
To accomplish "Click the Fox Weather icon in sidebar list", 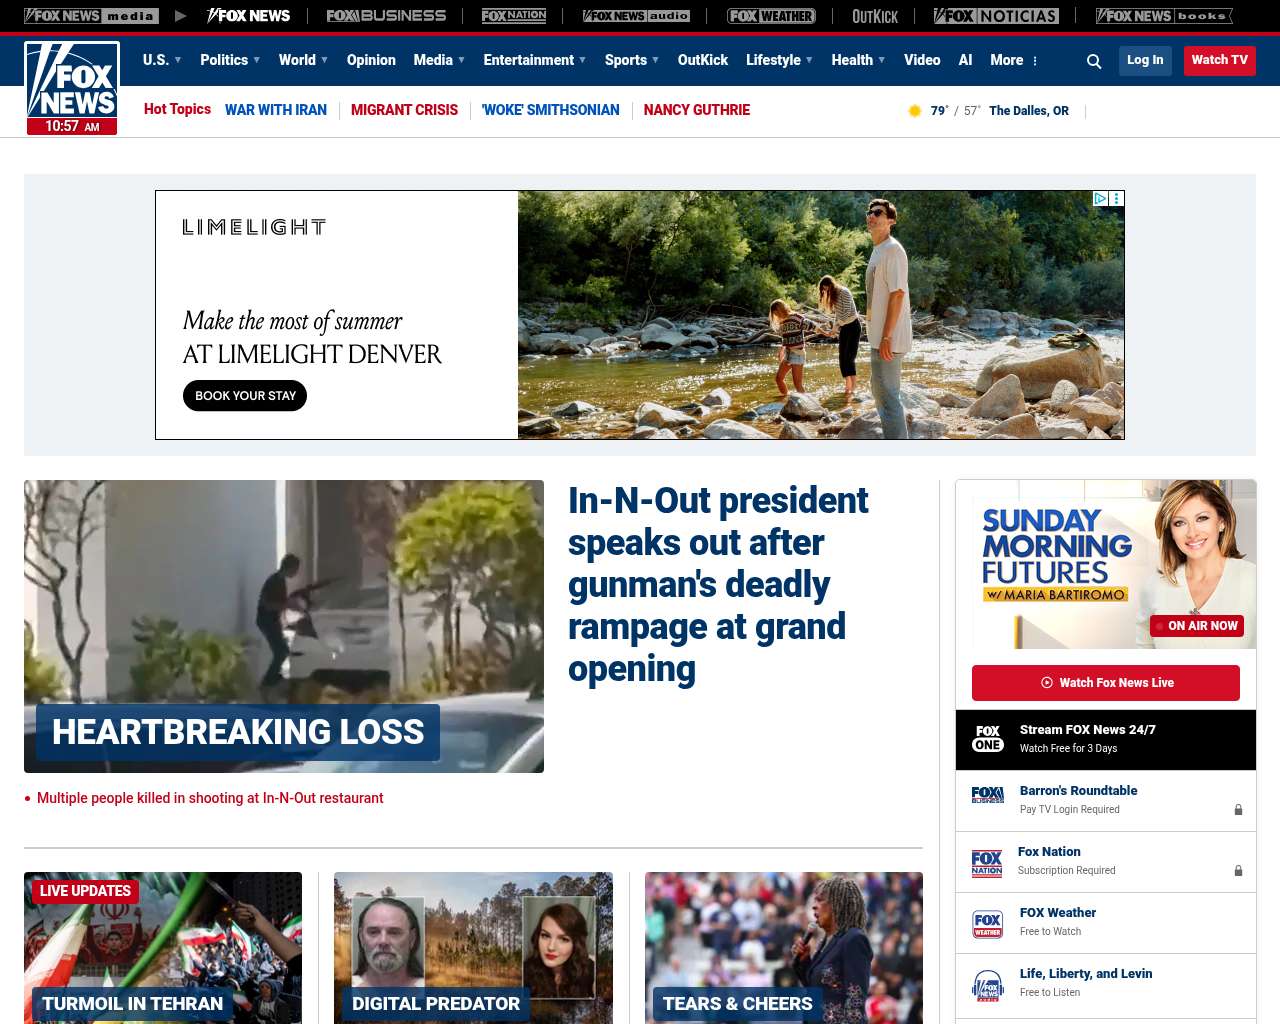I will tap(988, 924).
